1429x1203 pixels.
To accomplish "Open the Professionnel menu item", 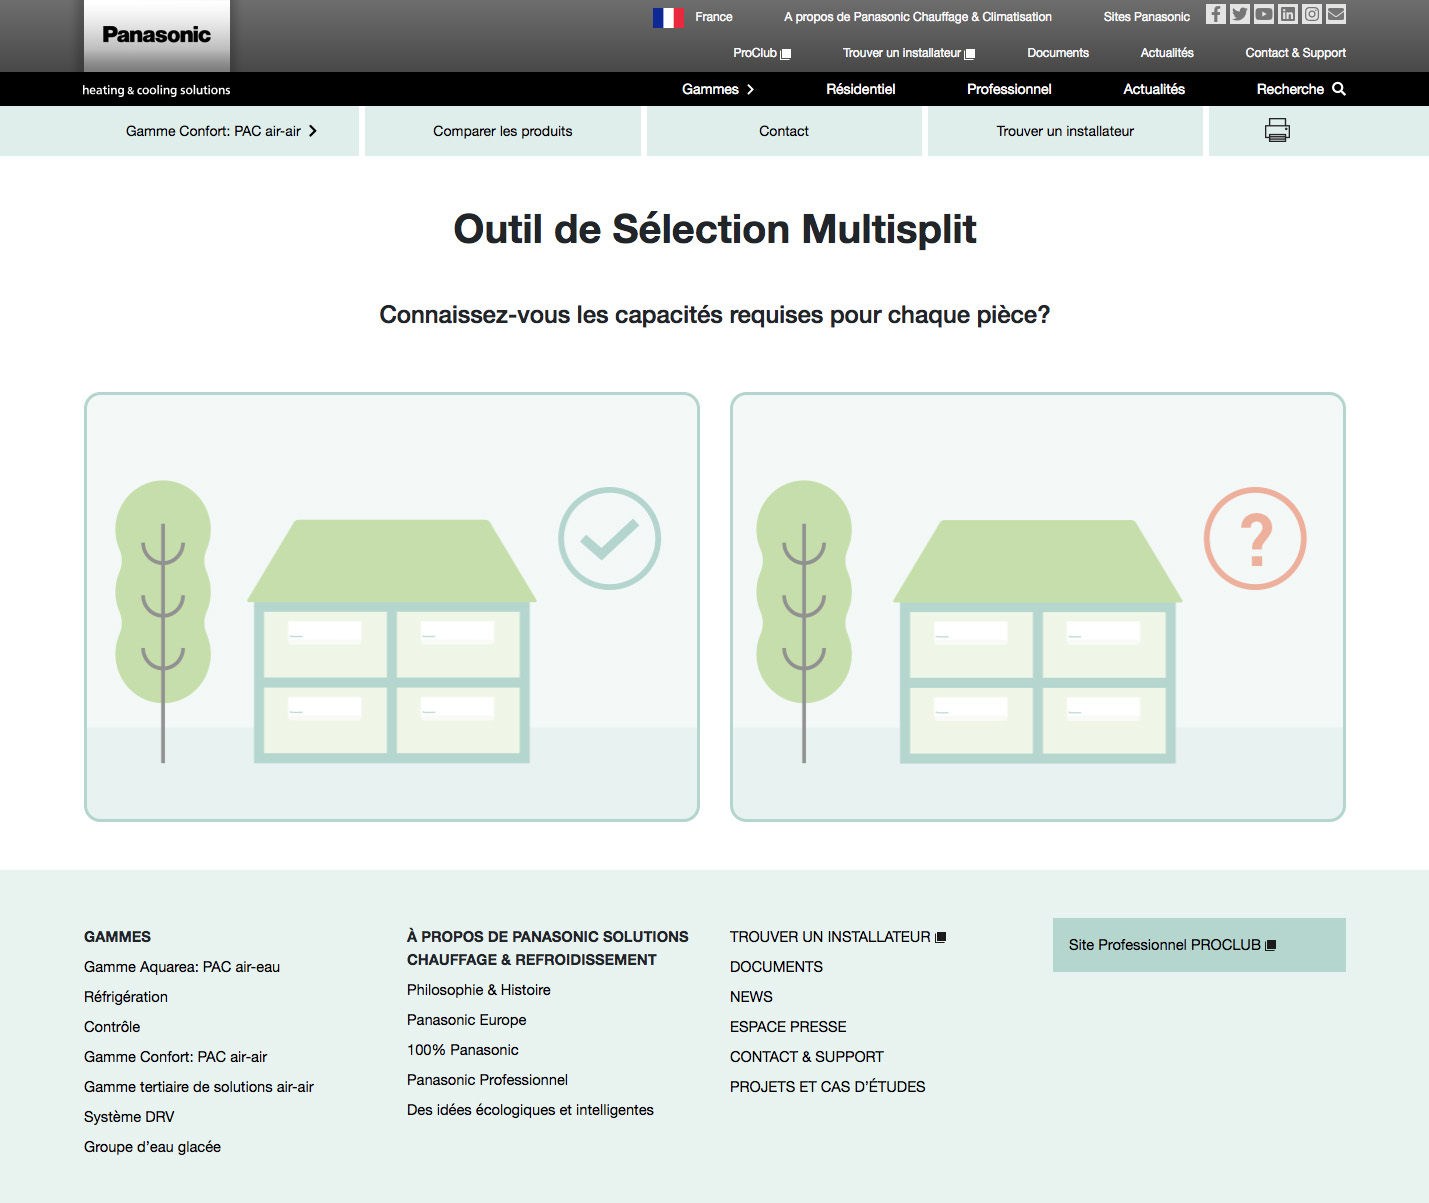I will click(x=1009, y=89).
